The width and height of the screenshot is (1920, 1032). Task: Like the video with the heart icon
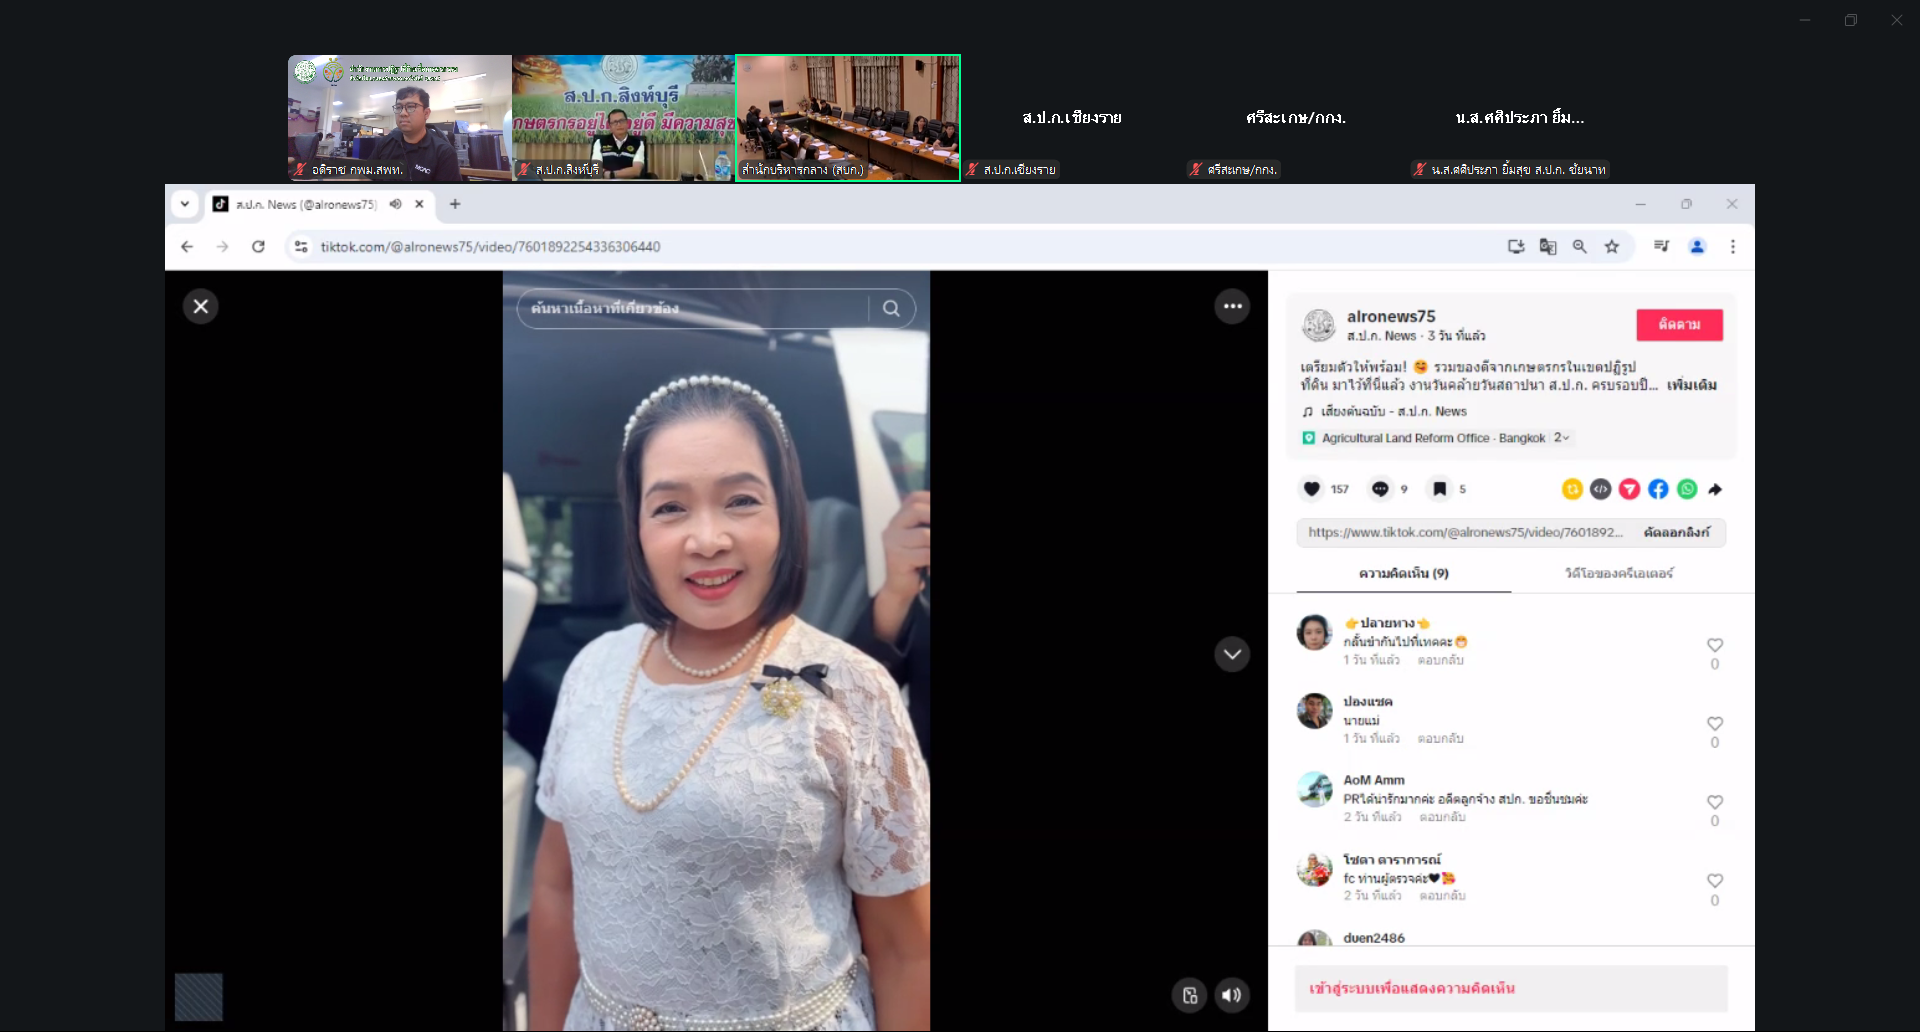1311,489
